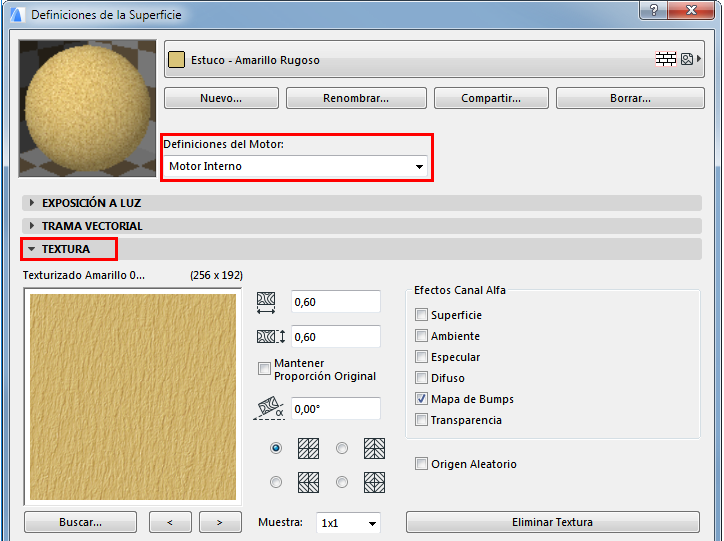Screen dimensions: 724x541
Task: Click the sphere material preview
Action: coord(87,108)
